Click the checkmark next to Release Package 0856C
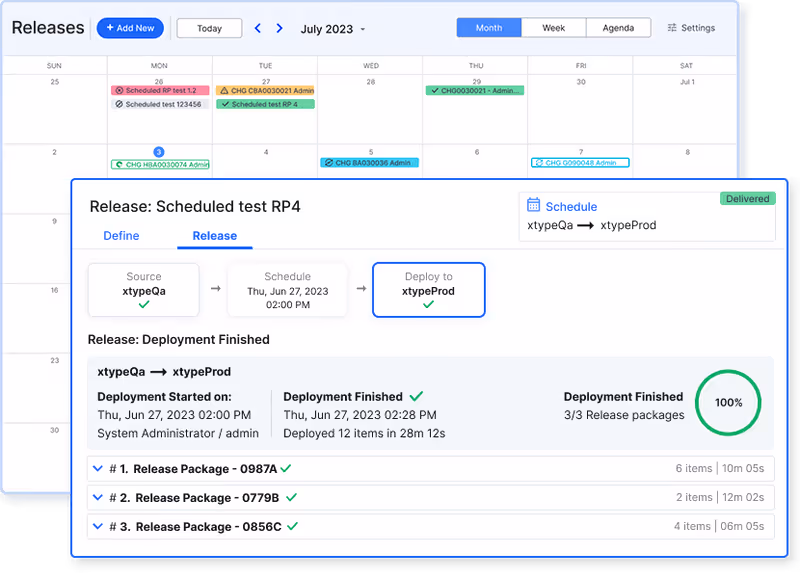 292,526
